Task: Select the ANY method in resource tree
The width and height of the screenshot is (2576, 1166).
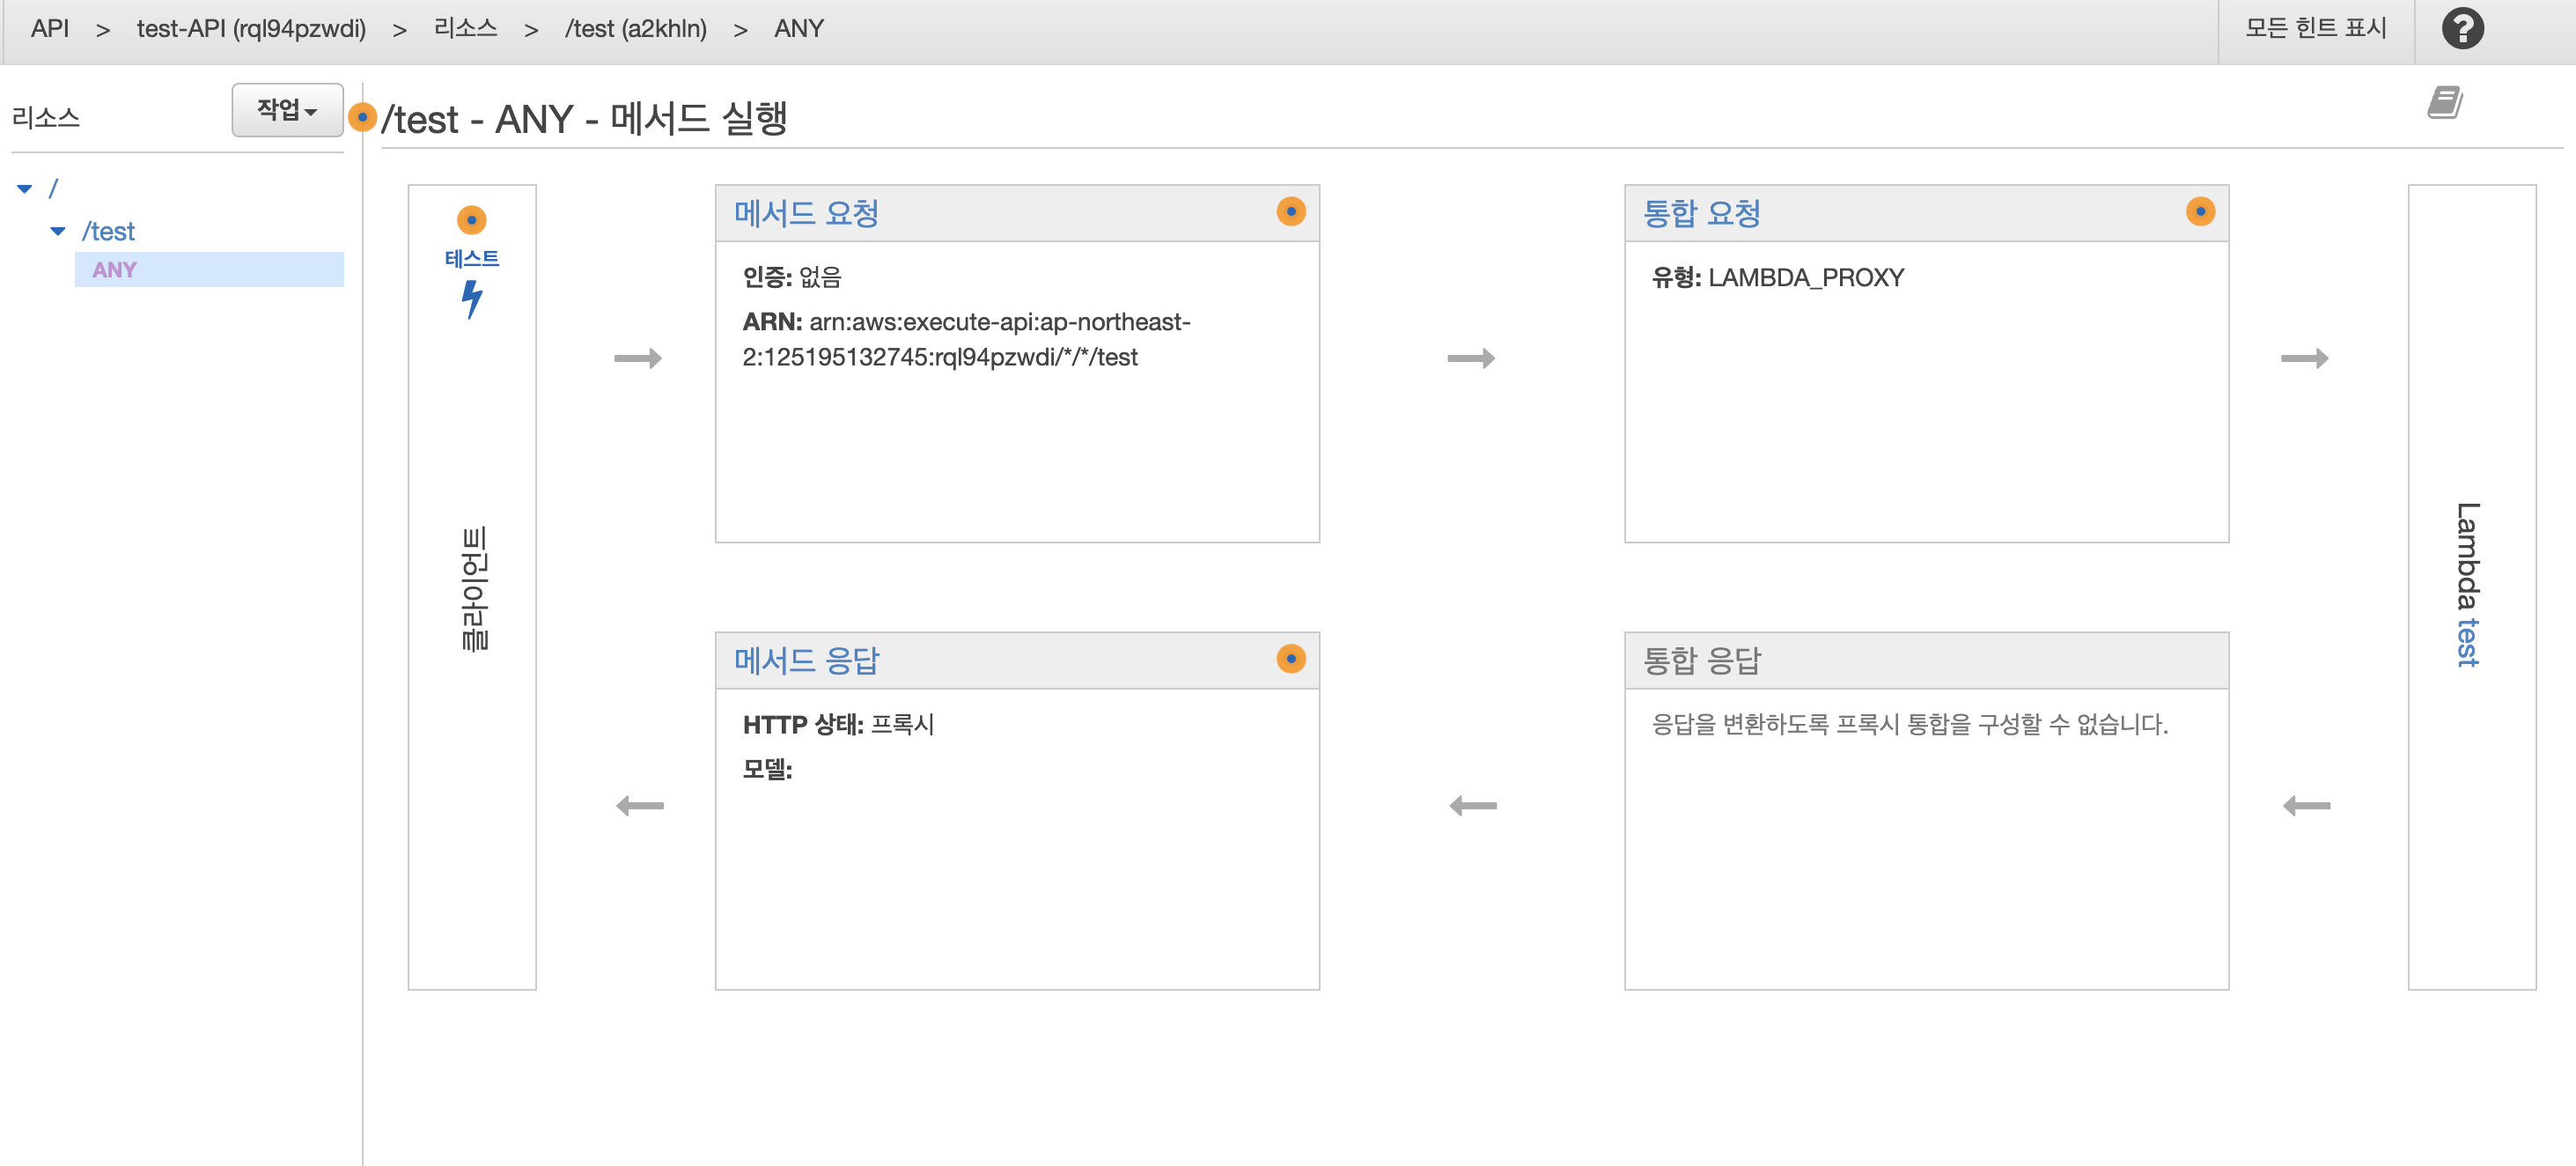Action: click(x=115, y=270)
